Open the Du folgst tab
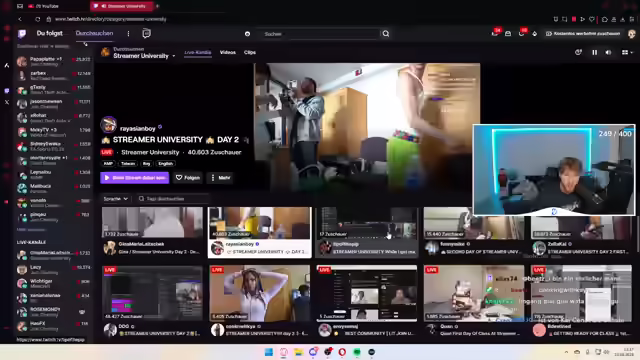The height and width of the screenshot is (360, 640). click(x=49, y=33)
